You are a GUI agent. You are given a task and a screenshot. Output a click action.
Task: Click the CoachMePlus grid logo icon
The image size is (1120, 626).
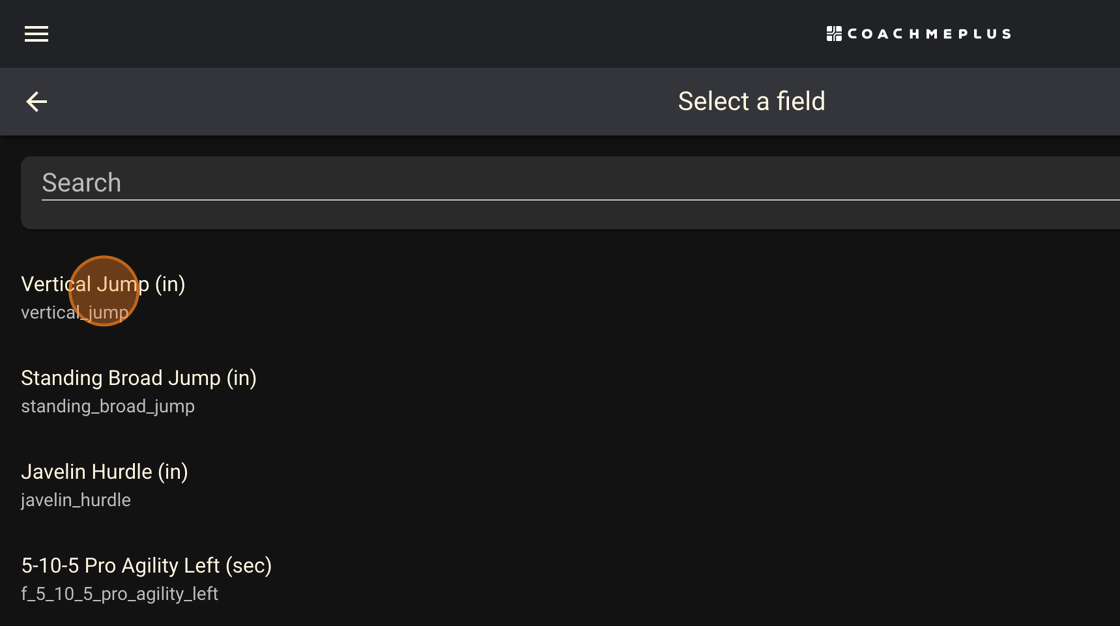834,34
